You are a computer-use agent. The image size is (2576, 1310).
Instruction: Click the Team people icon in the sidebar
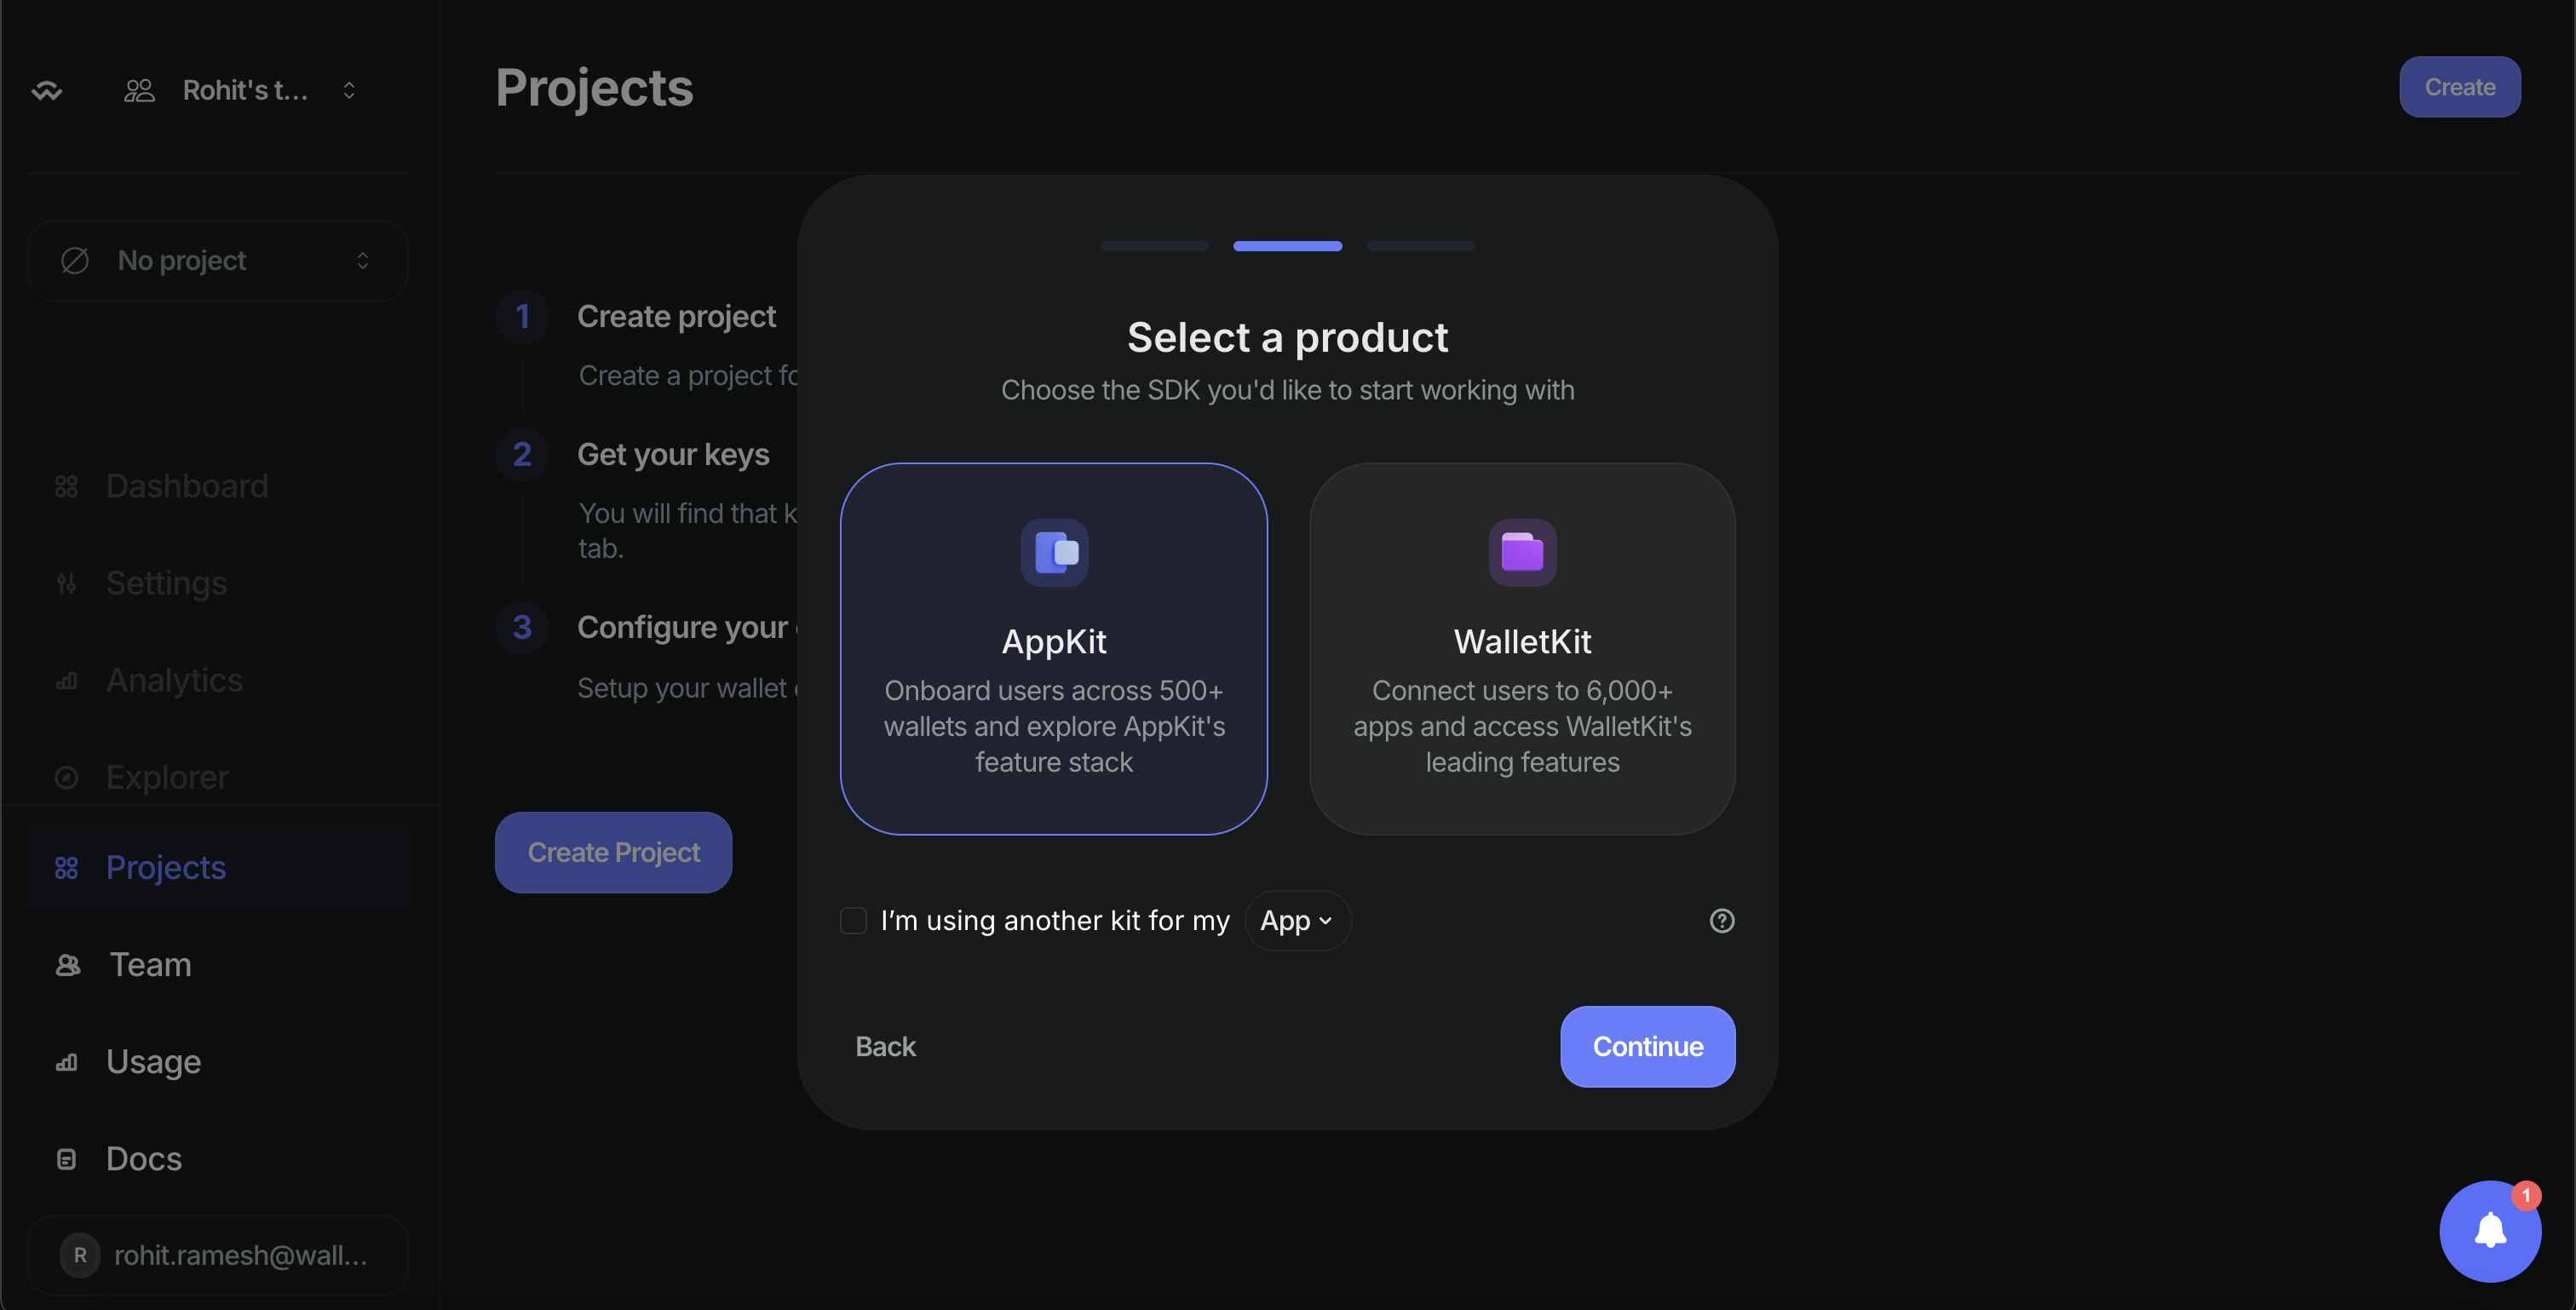pos(68,965)
